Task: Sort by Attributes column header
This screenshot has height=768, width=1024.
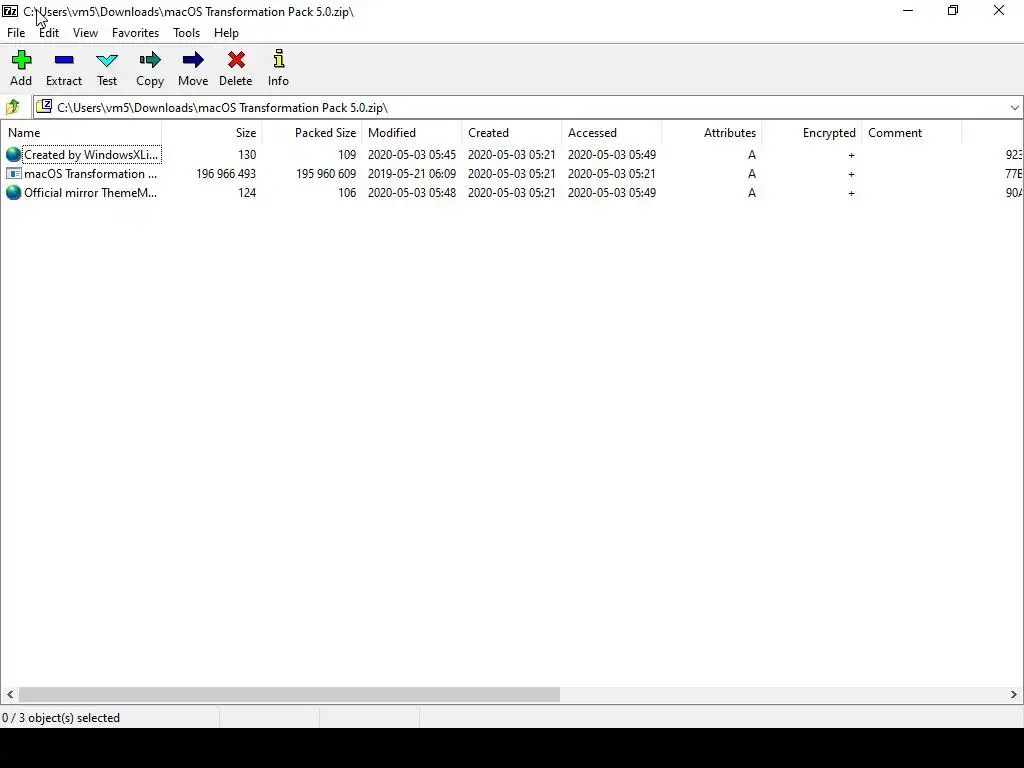Action: point(711,133)
